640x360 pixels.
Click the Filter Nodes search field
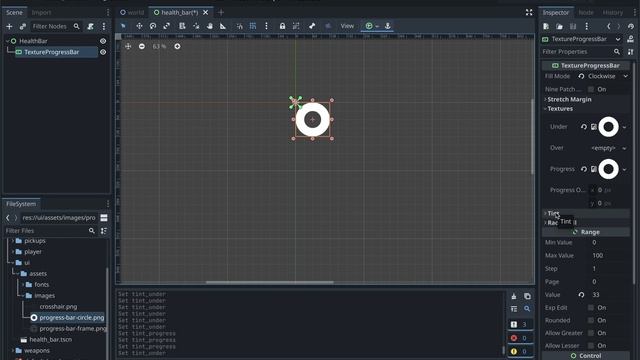(x=56, y=27)
